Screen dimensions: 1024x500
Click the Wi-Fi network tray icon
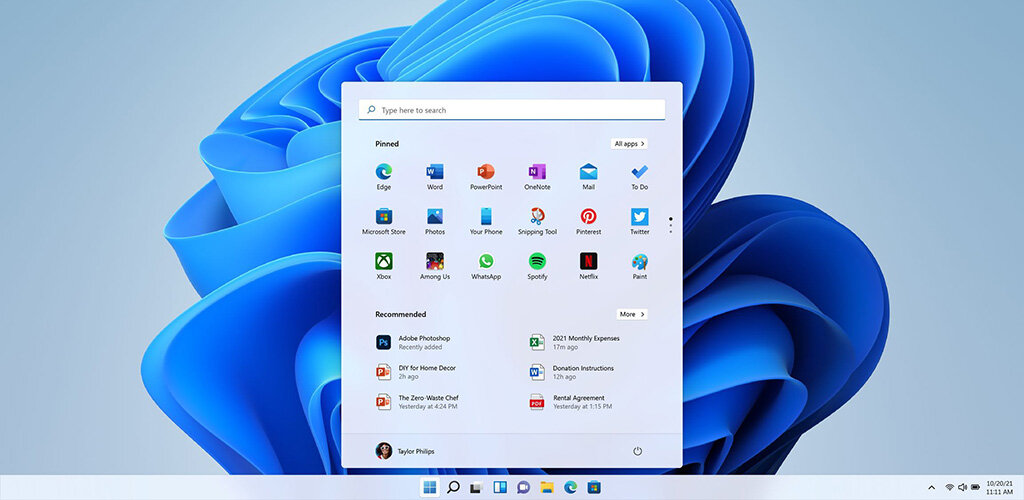point(950,488)
